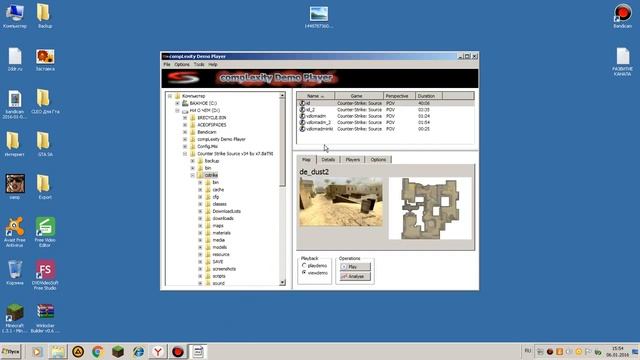Viewport: 640px width, 360px height.
Task: Expand the ACEOFSPADES folder node
Action: tap(185, 125)
